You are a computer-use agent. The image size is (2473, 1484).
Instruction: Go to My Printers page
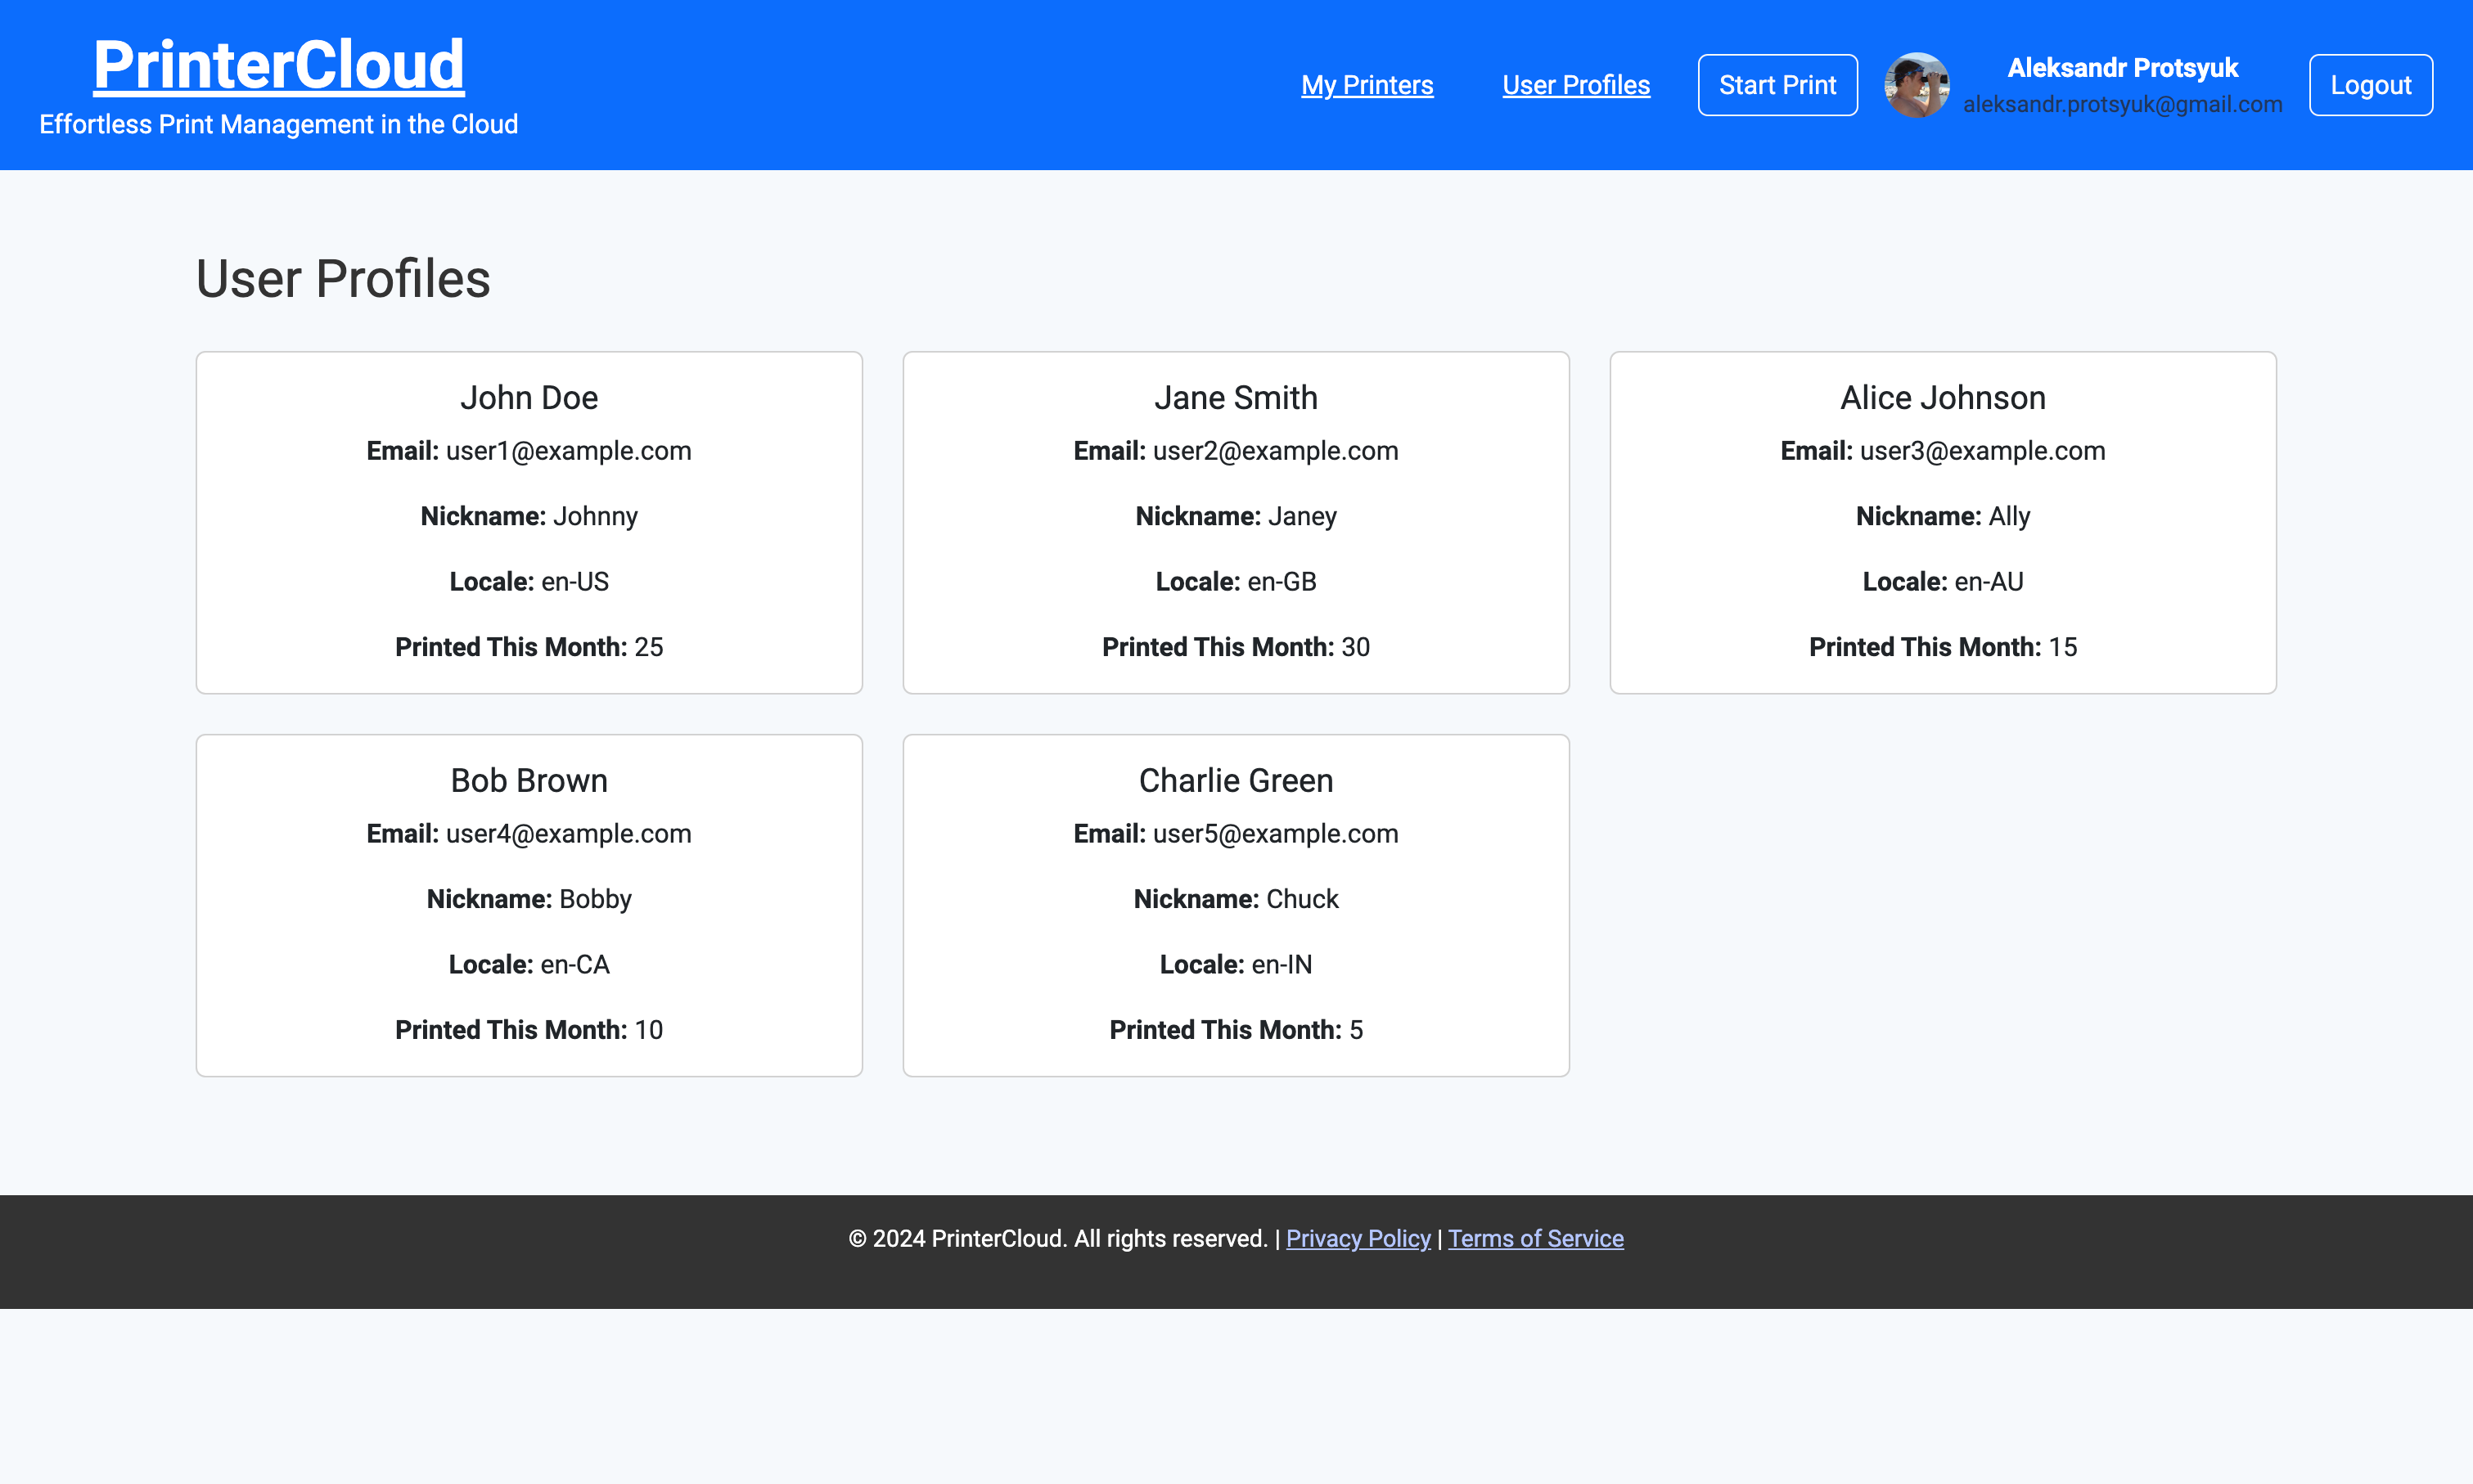pos(1366,85)
